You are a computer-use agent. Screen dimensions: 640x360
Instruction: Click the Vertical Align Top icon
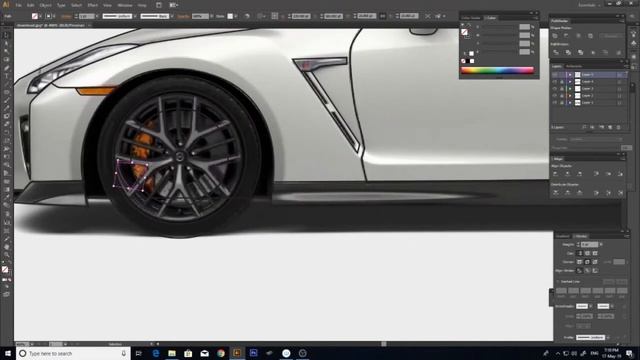[x=596, y=174]
